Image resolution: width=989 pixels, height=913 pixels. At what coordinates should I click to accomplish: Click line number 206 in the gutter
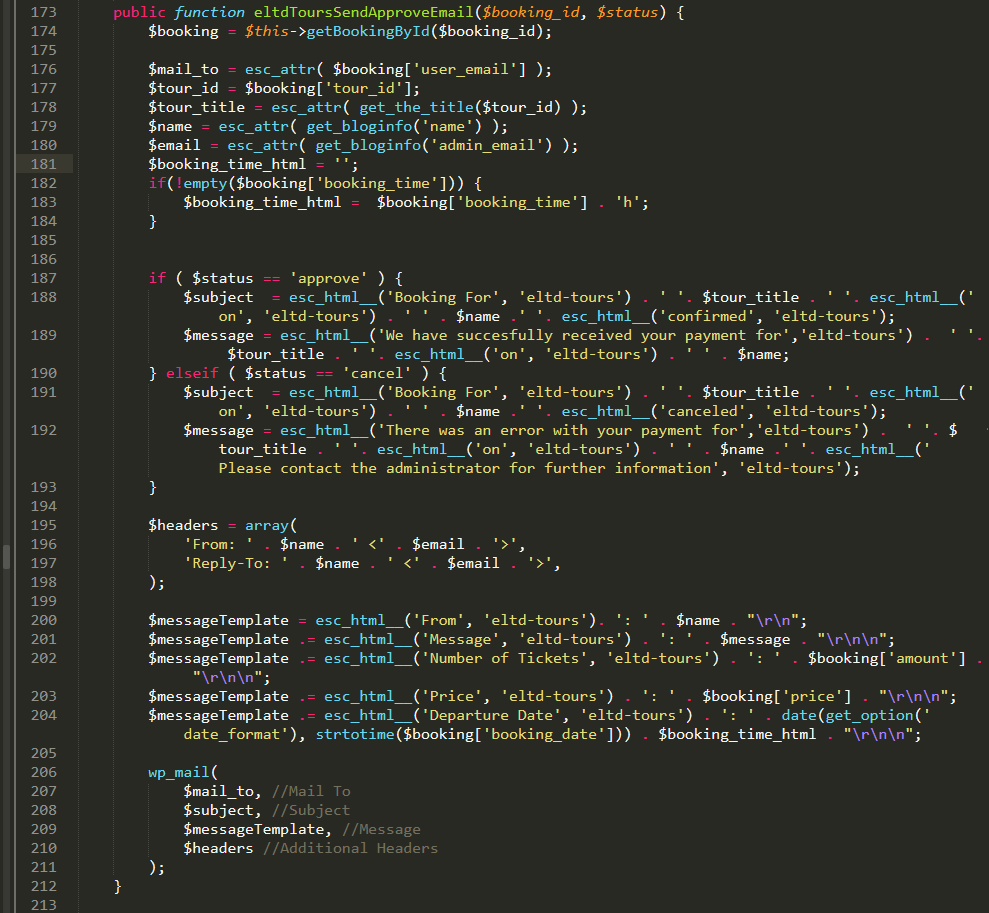[44, 772]
